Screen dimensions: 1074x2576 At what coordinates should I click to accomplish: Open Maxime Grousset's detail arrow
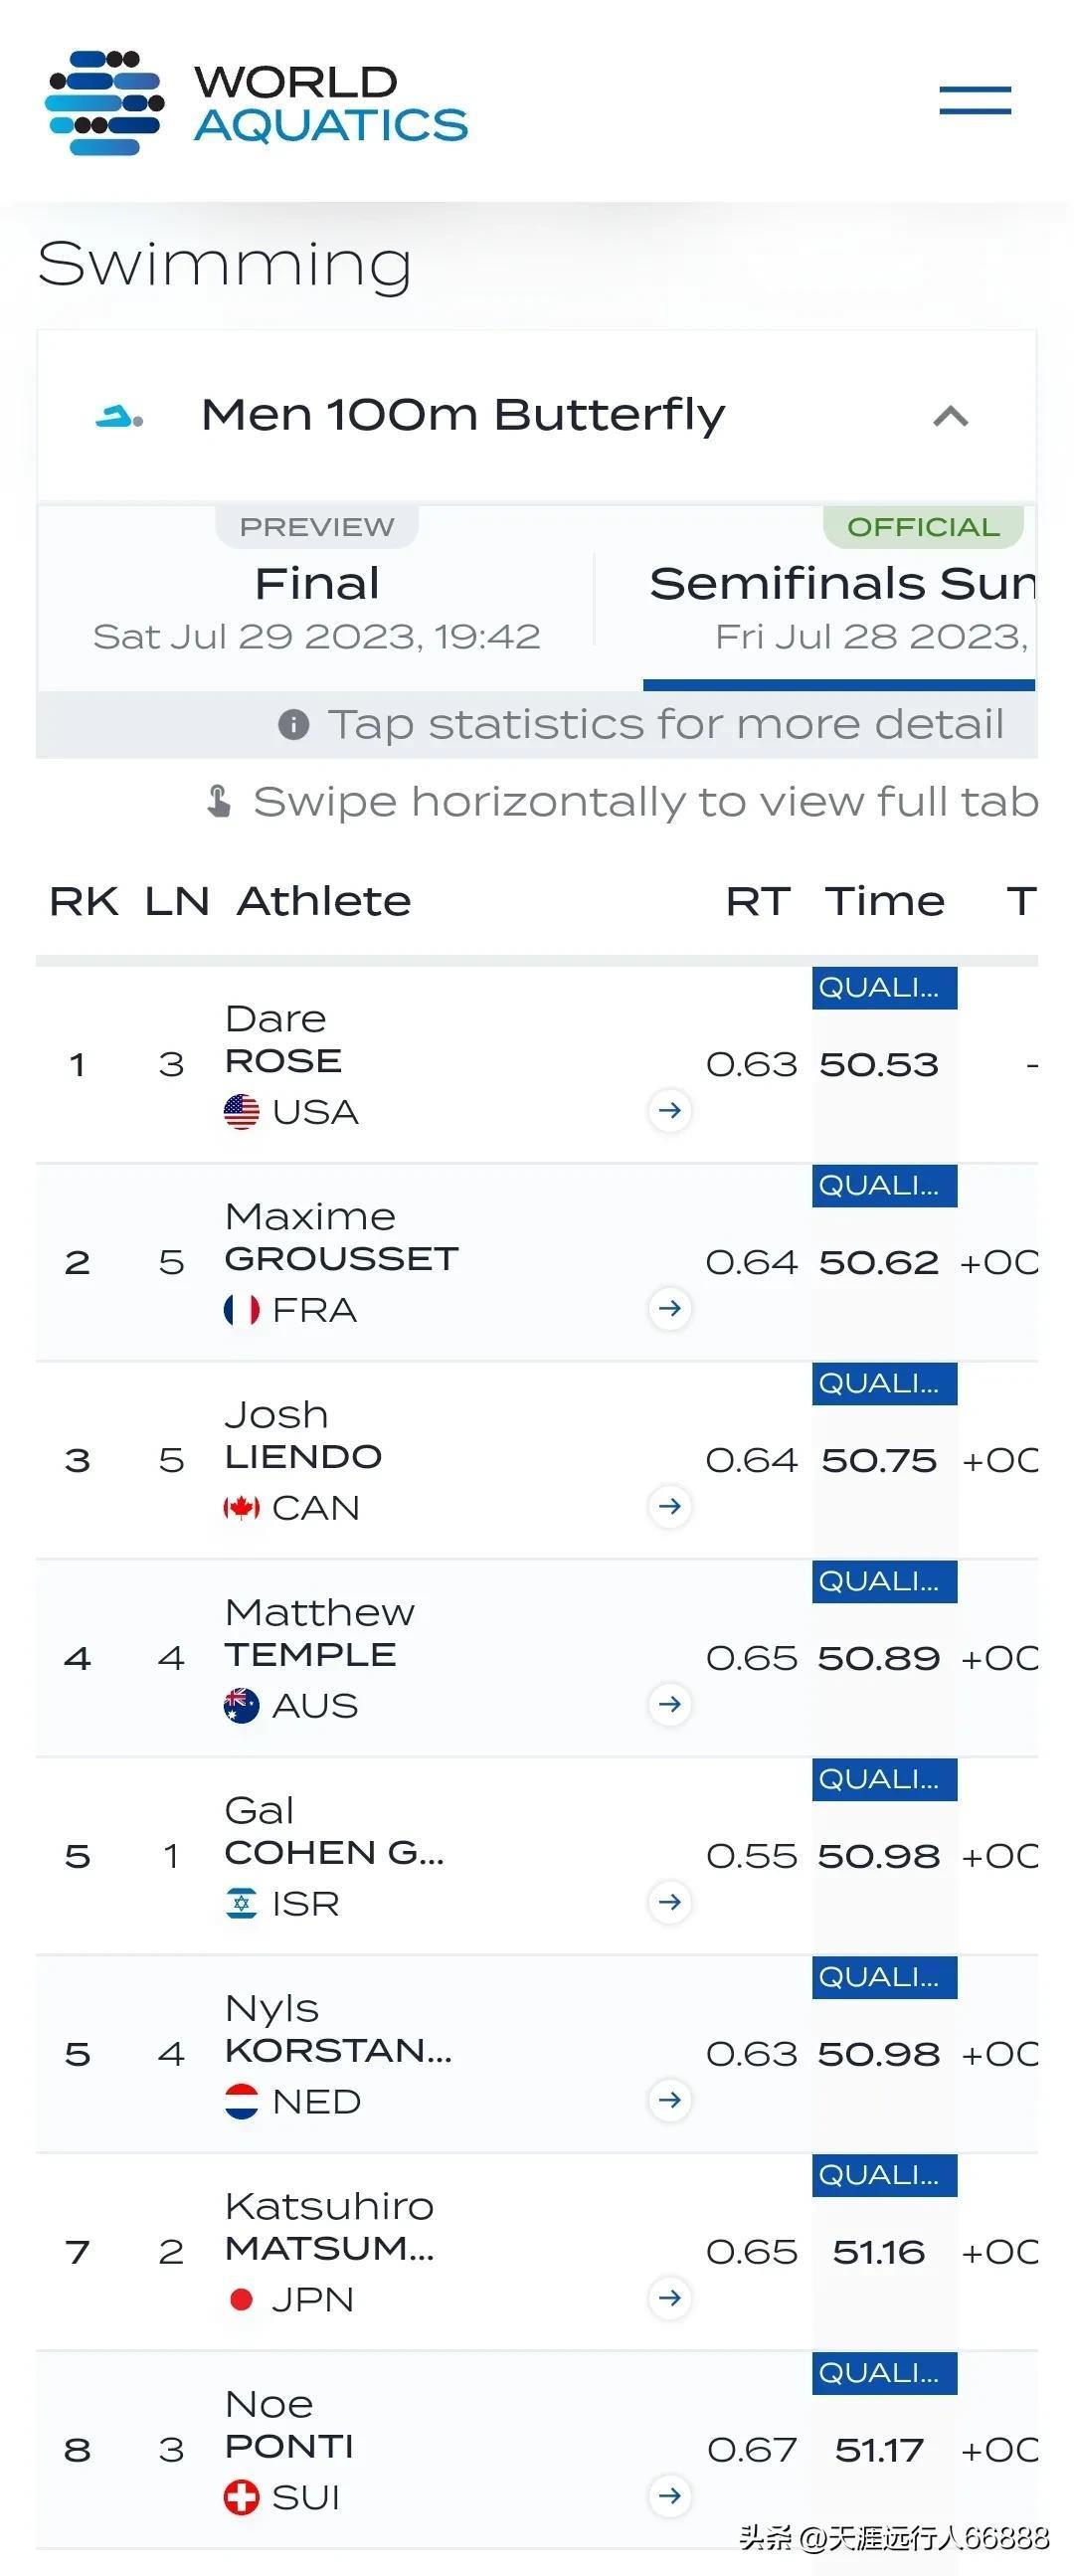coord(670,1308)
